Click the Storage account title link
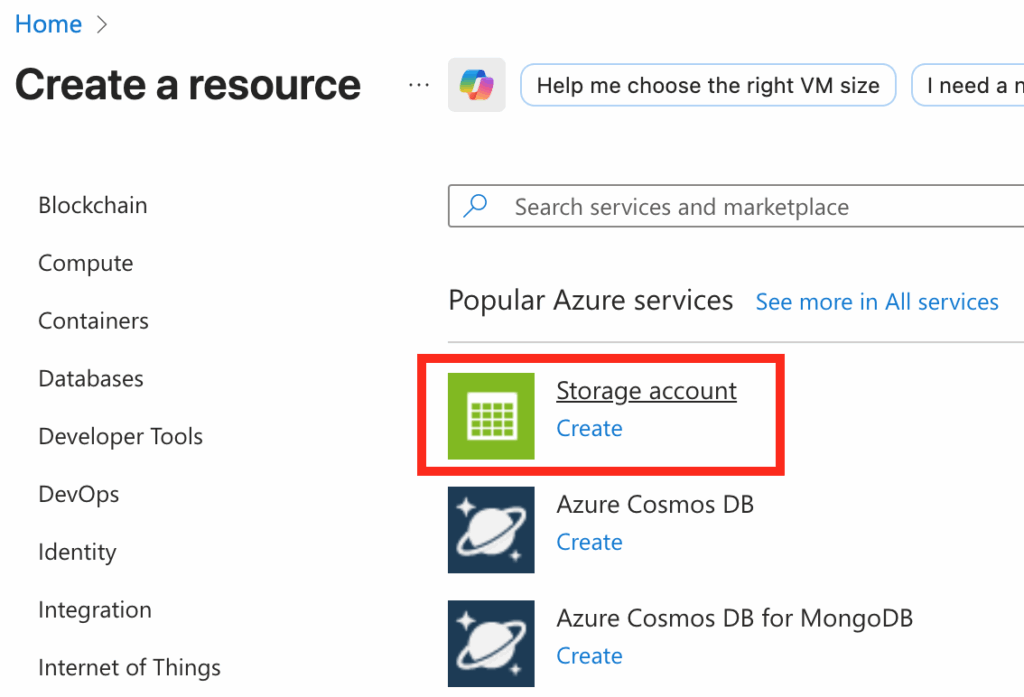Viewport: 1024px width, 697px height. (x=646, y=390)
